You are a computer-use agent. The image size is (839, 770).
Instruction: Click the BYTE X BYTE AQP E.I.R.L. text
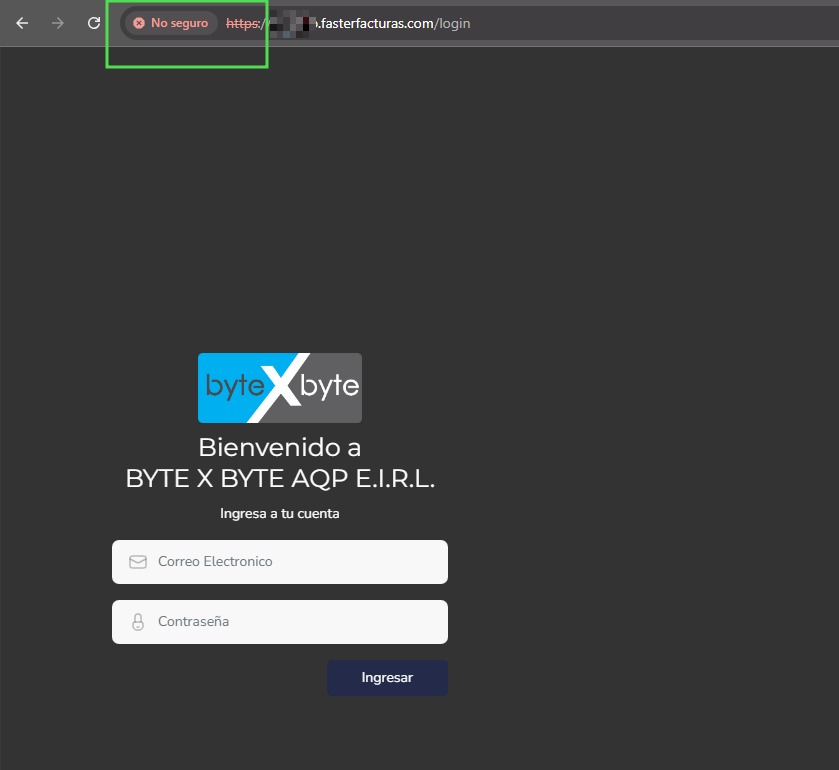pyautogui.click(x=280, y=479)
